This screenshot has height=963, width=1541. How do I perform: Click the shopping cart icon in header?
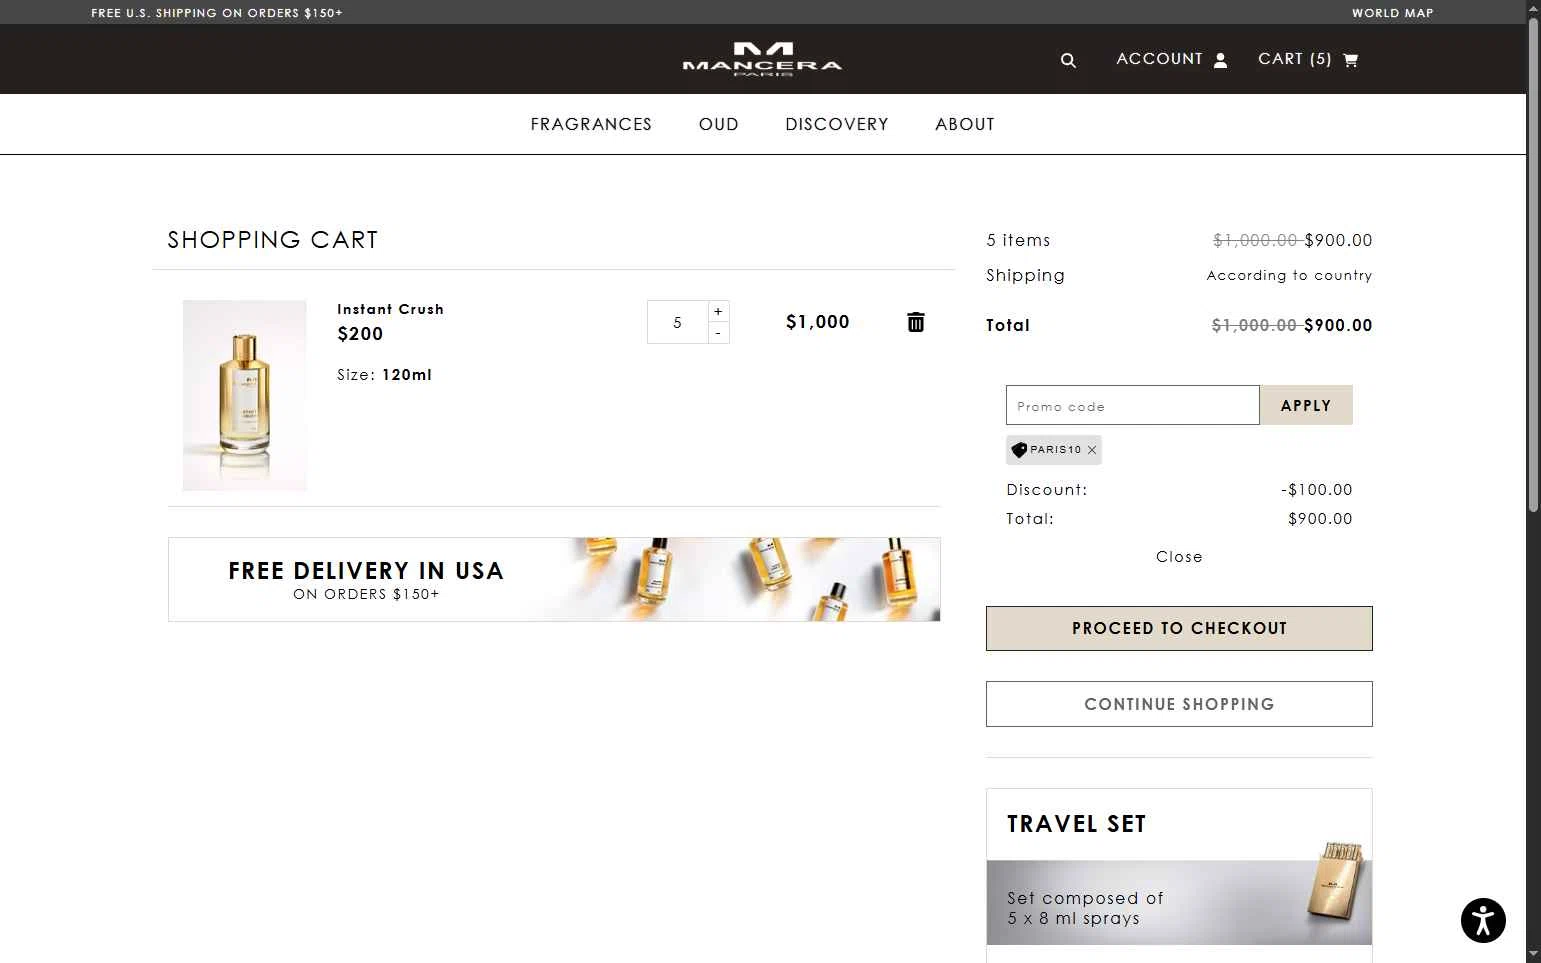click(x=1350, y=60)
